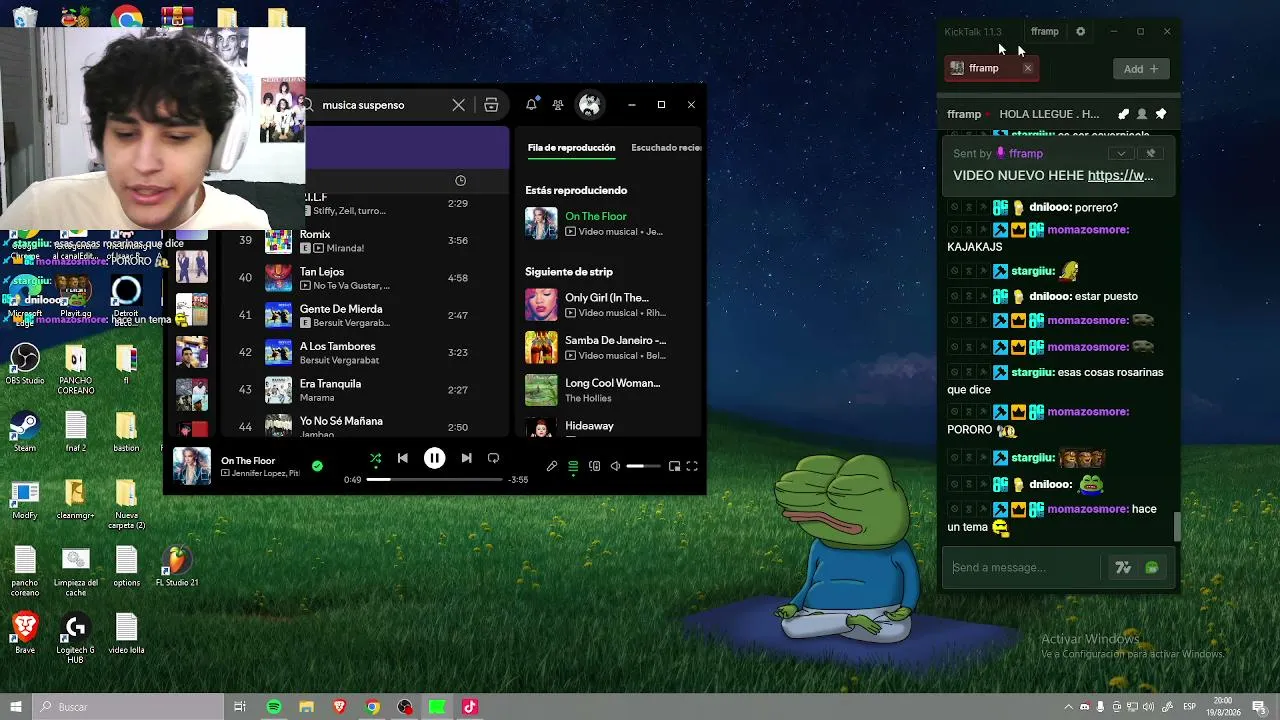Image resolution: width=1280 pixels, height=720 pixels.
Task: Skip to previous track in Spotify
Action: click(403, 458)
